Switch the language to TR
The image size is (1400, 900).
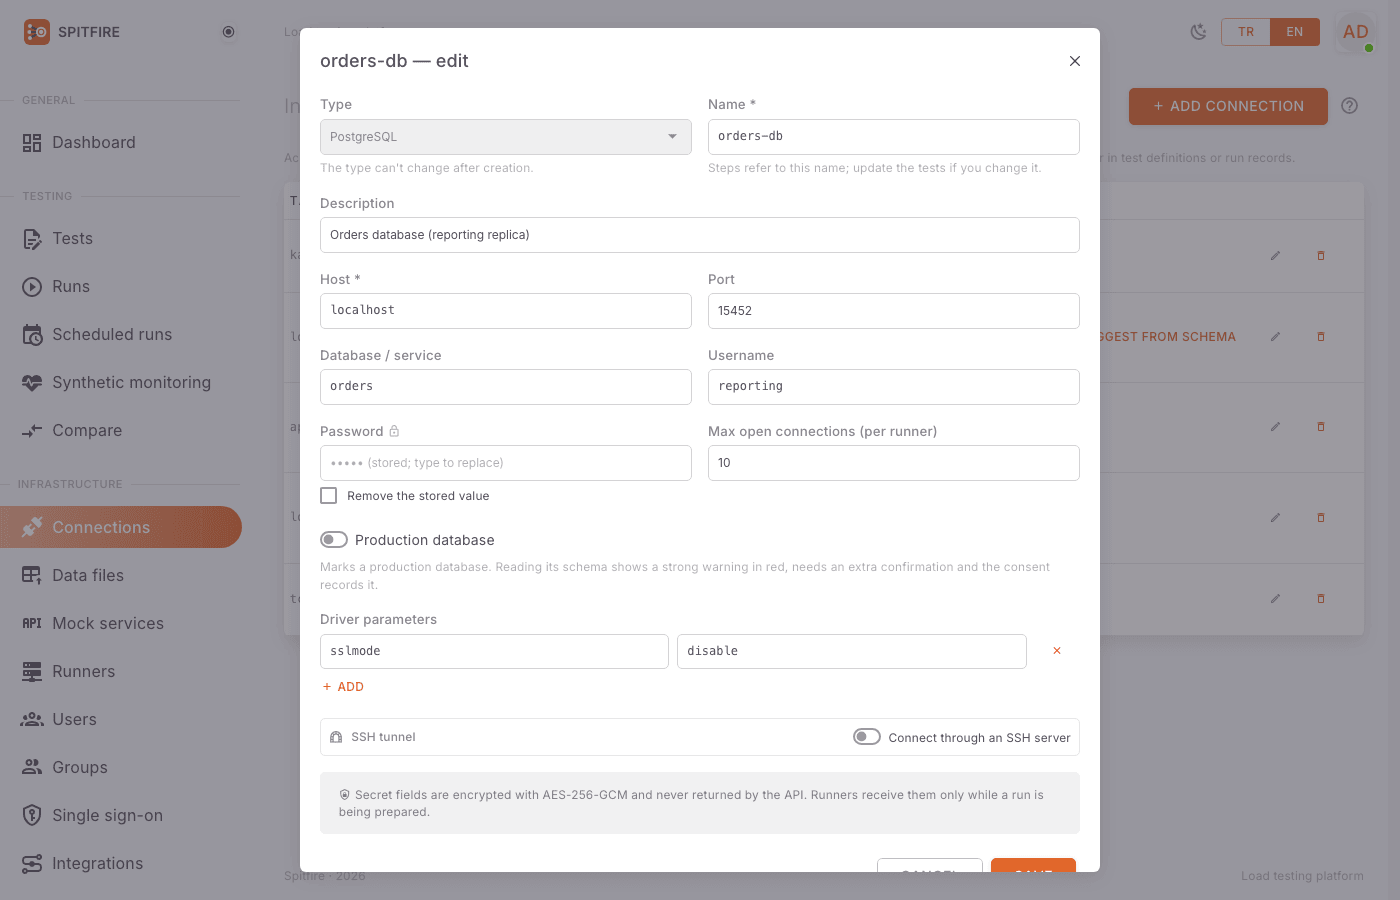[x=1246, y=32]
